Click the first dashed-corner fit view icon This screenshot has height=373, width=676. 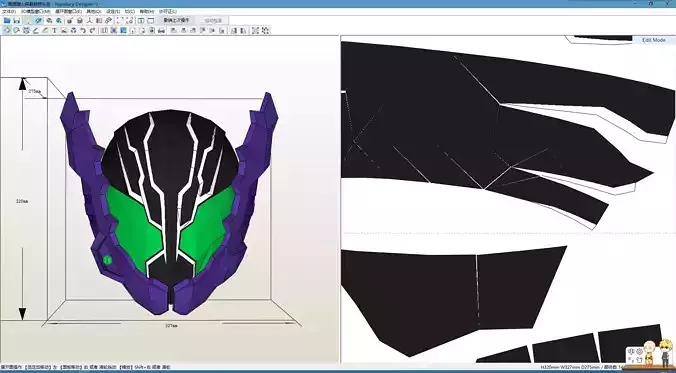point(120,20)
